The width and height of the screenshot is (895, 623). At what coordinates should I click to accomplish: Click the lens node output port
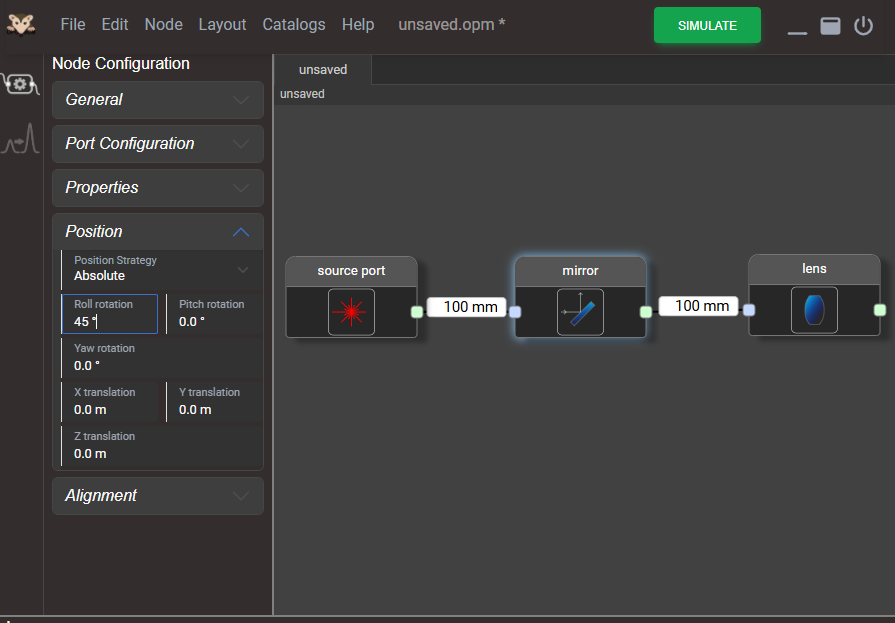click(880, 310)
